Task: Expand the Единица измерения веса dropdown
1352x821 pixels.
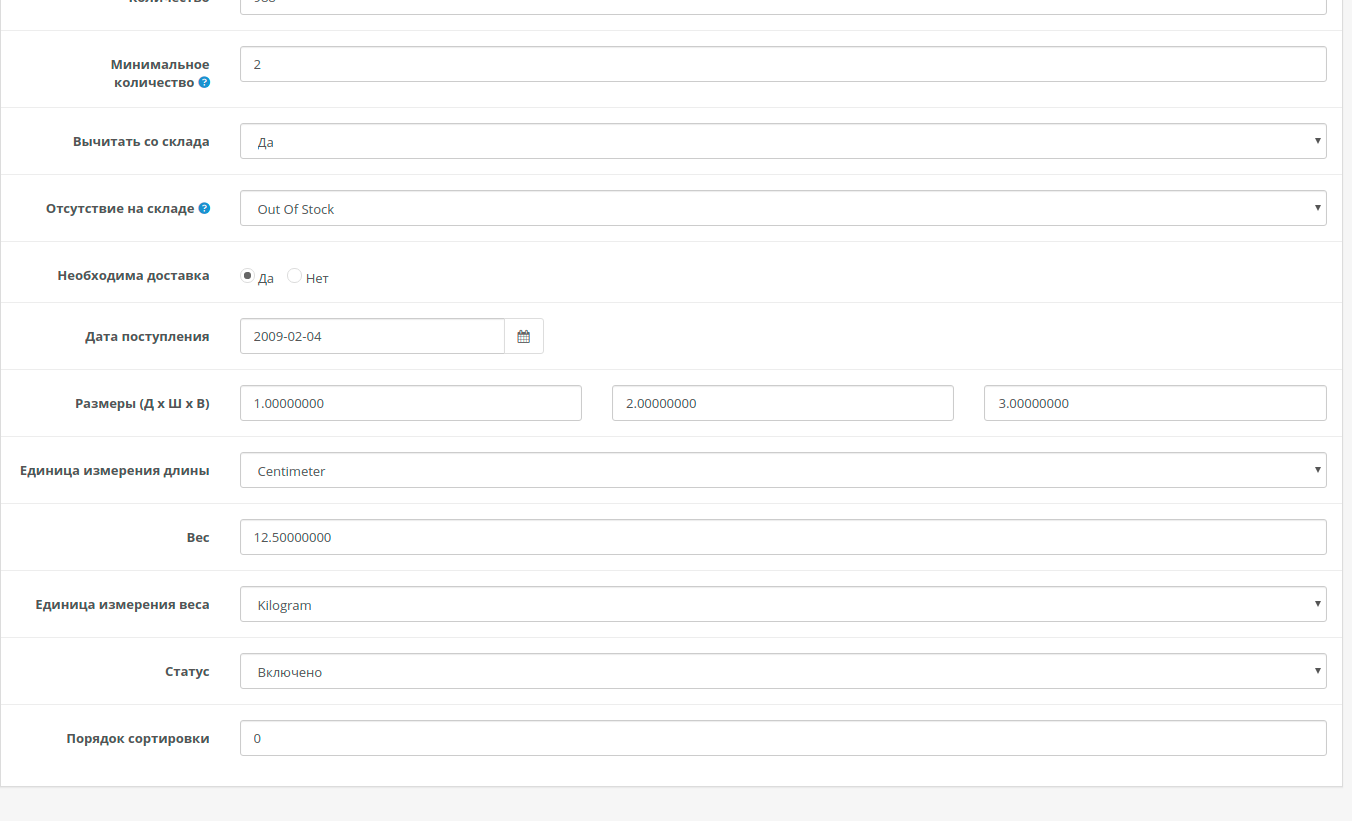Action: 782,604
